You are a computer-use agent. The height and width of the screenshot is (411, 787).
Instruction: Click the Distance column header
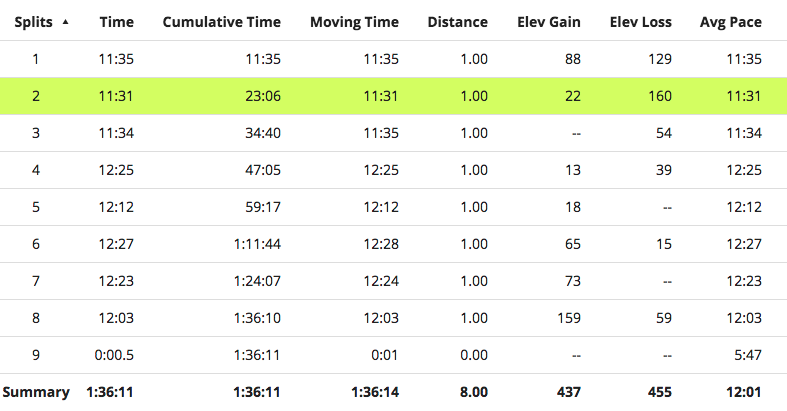tap(457, 22)
